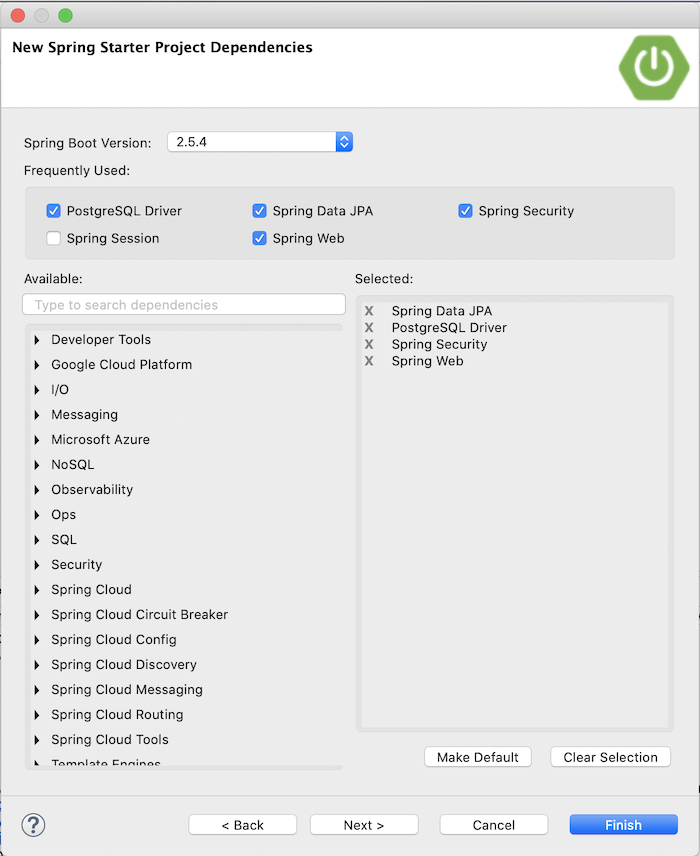Expand the Spring Cloud Discovery category
Image resolution: width=700 pixels, height=856 pixels.
[x=37, y=665]
